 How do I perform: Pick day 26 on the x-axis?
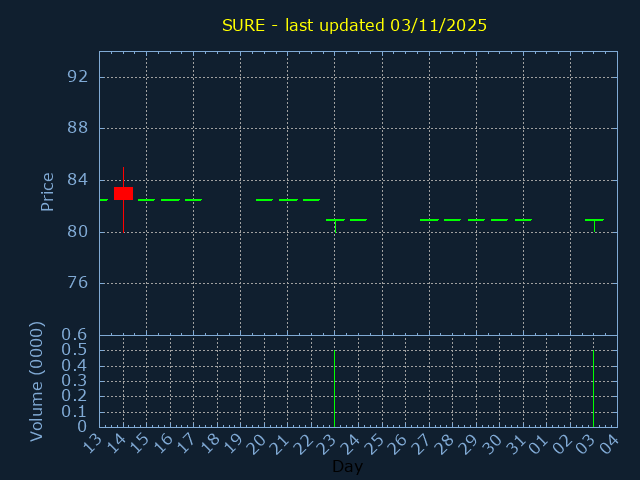coord(400,443)
